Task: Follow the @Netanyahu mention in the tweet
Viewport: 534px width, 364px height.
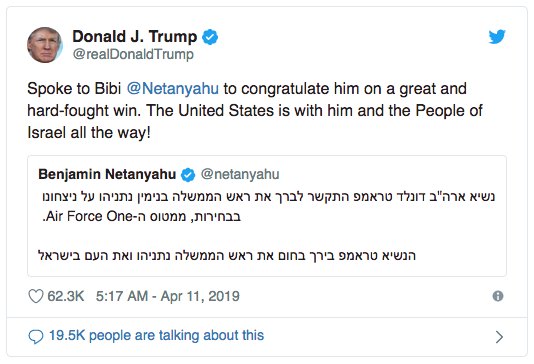Action: (x=173, y=89)
